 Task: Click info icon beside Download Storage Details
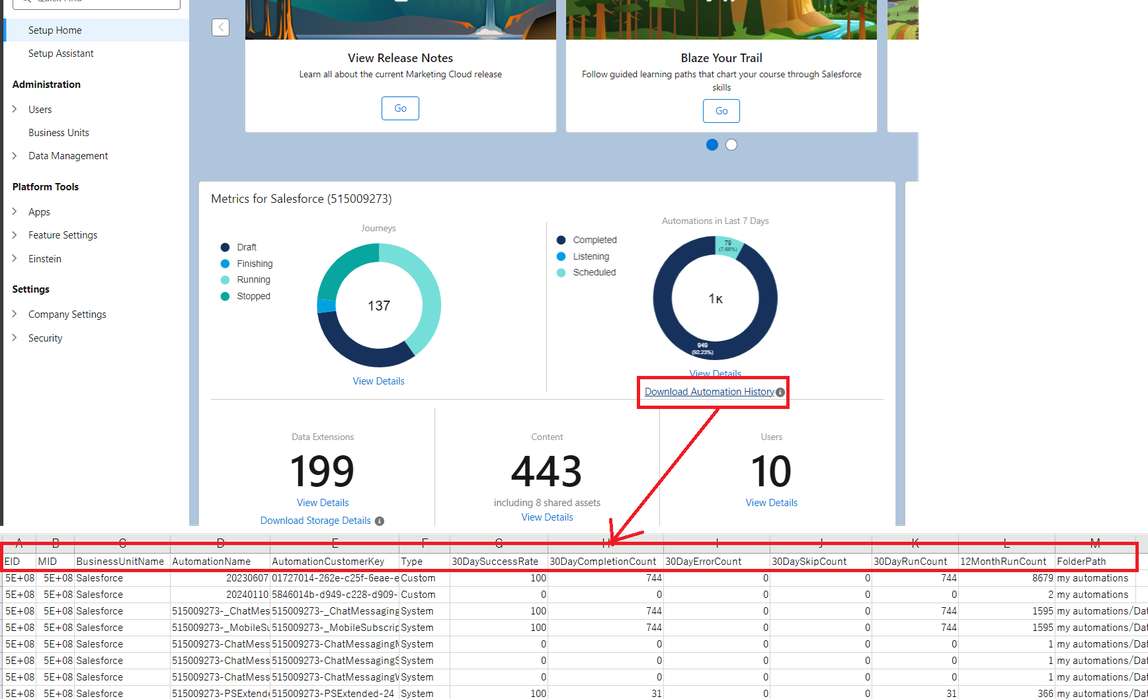click(x=379, y=521)
